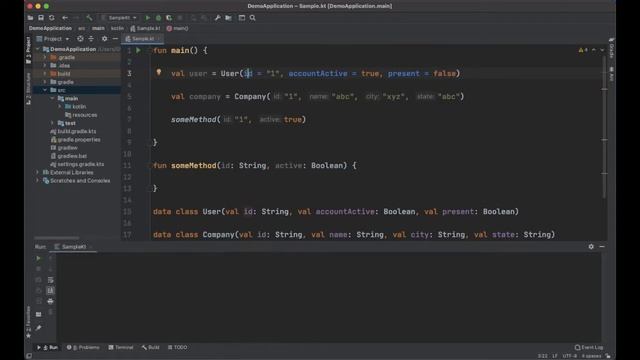Expand the .gradle folder
The height and width of the screenshot is (360, 640).
point(45,58)
